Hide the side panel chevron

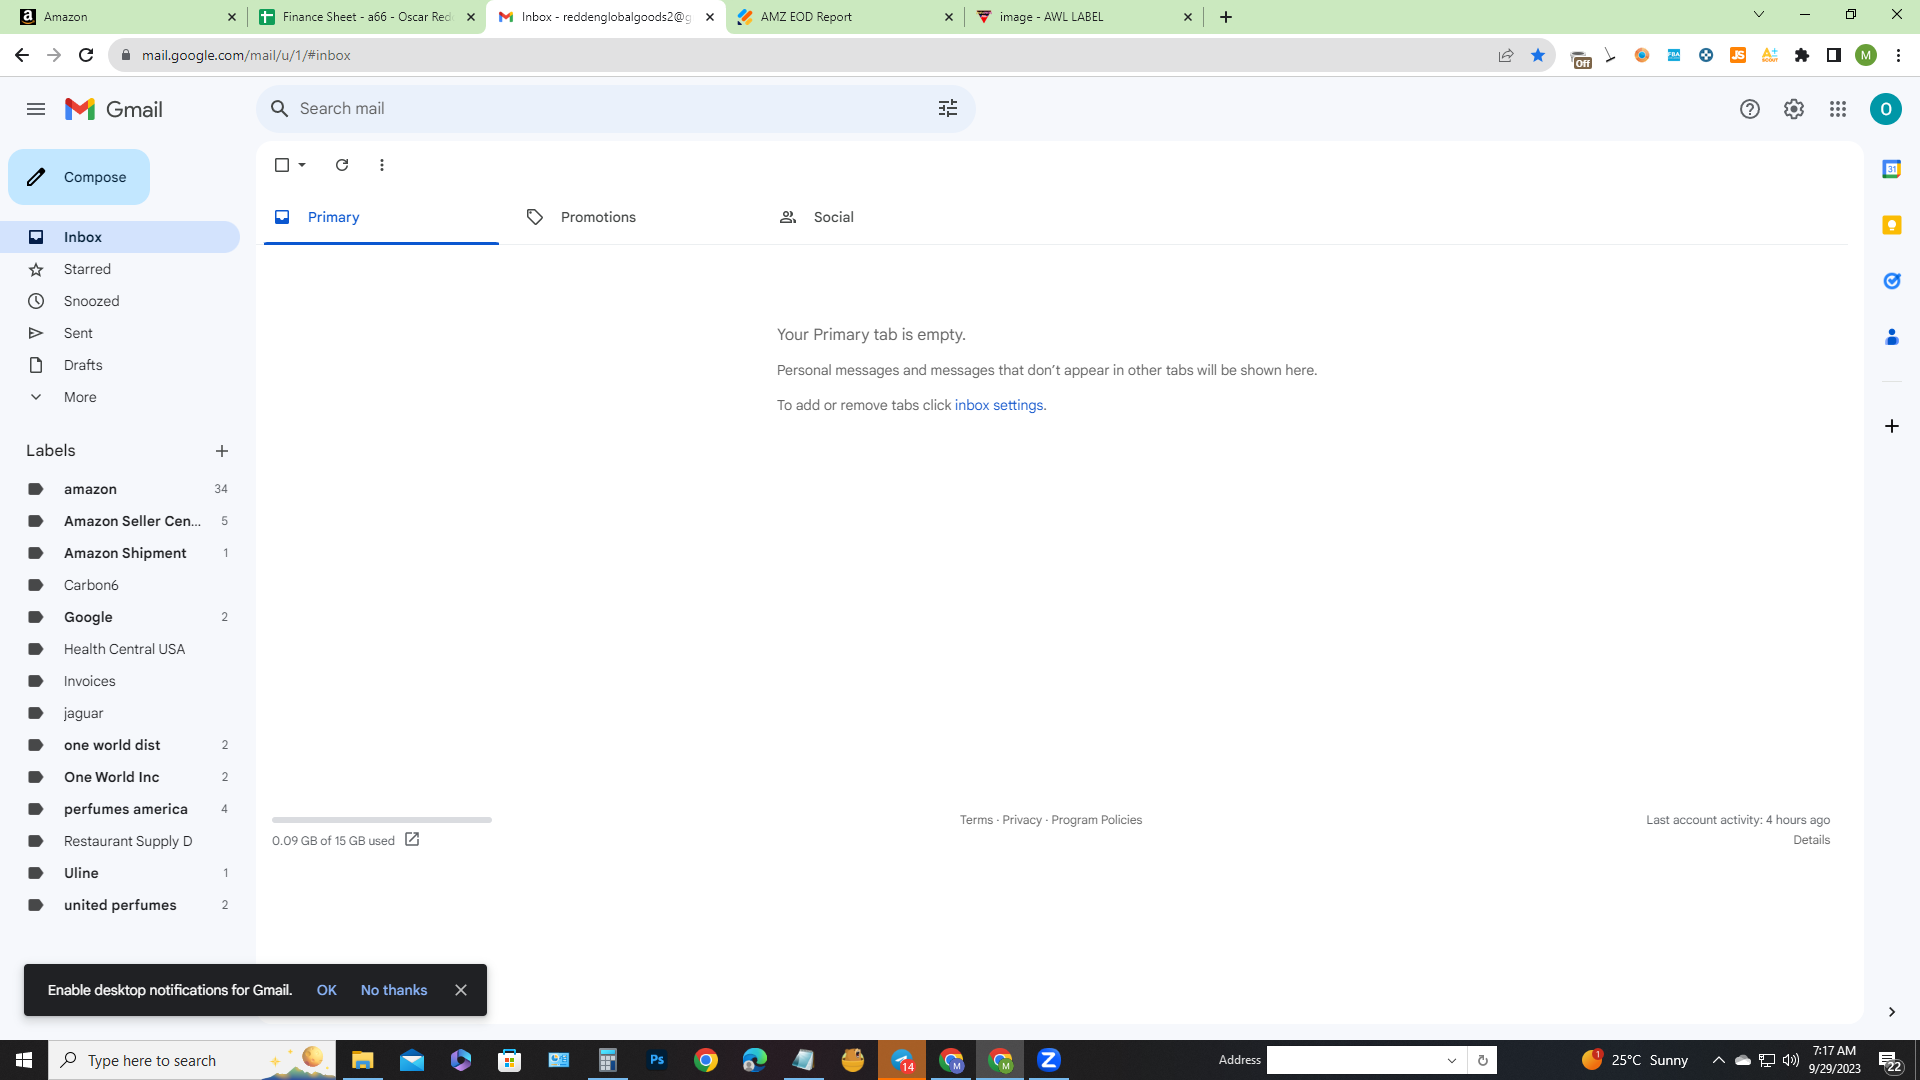pyautogui.click(x=1891, y=1012)
